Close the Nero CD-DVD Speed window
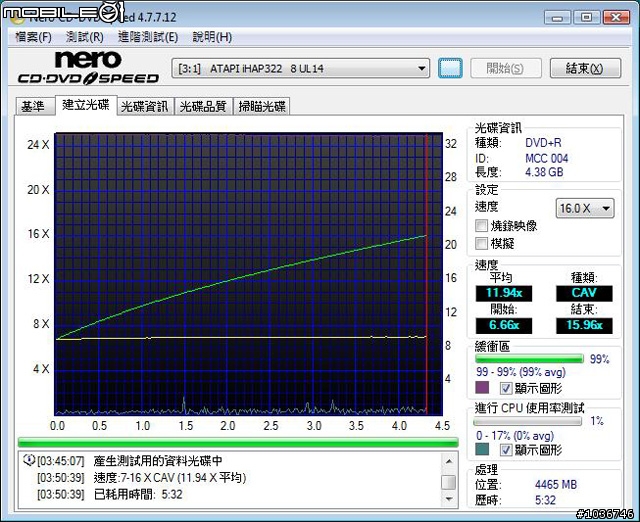Image resolution: width=640 pixels, height=522 pixels. click(616, 18)
